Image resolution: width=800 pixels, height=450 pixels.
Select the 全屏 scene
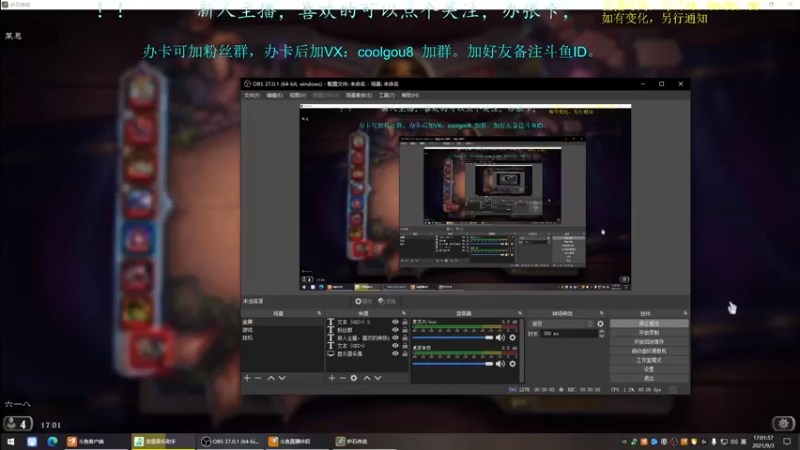click(x=283, y=322)
